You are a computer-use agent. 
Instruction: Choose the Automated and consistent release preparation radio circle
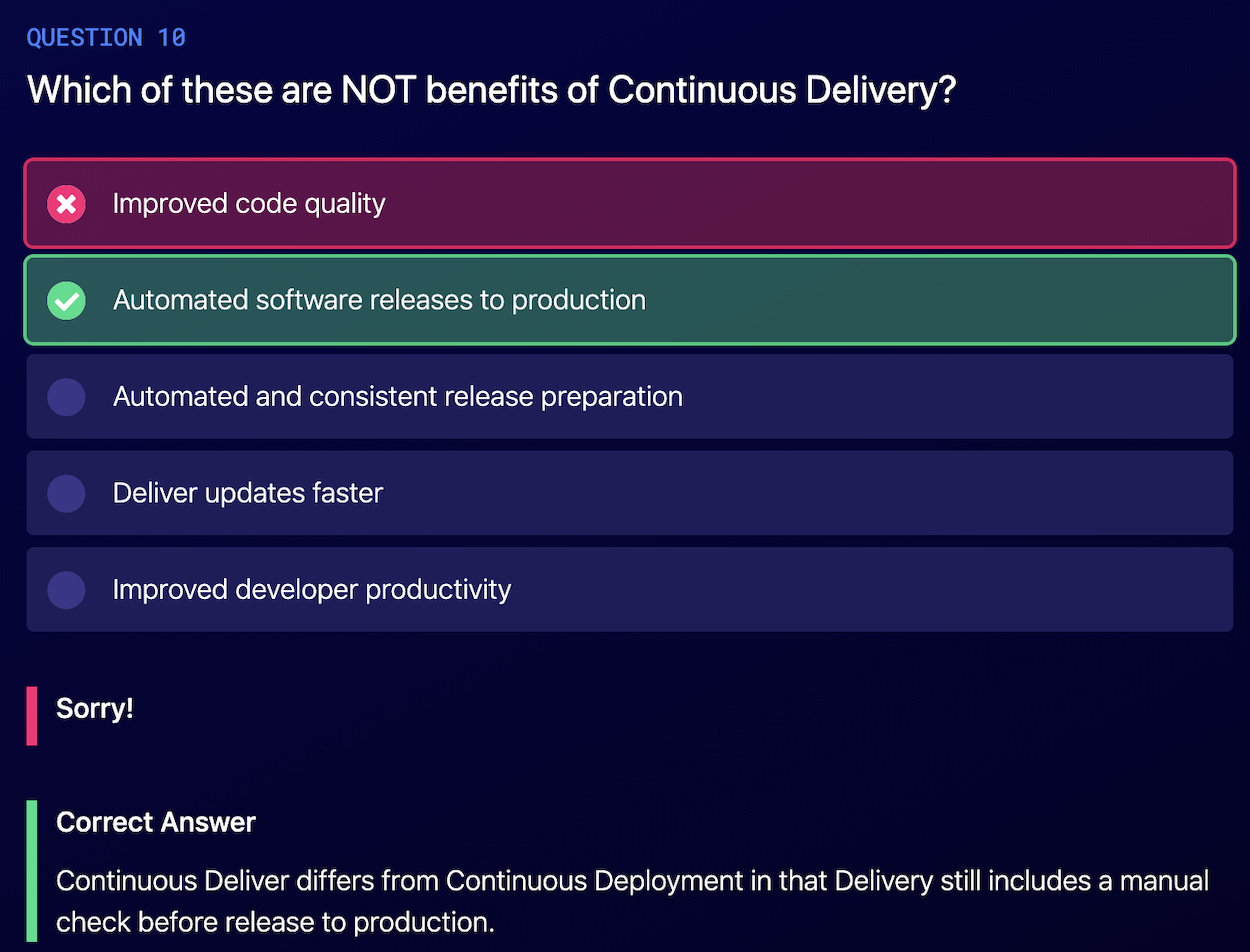[66, 397]
